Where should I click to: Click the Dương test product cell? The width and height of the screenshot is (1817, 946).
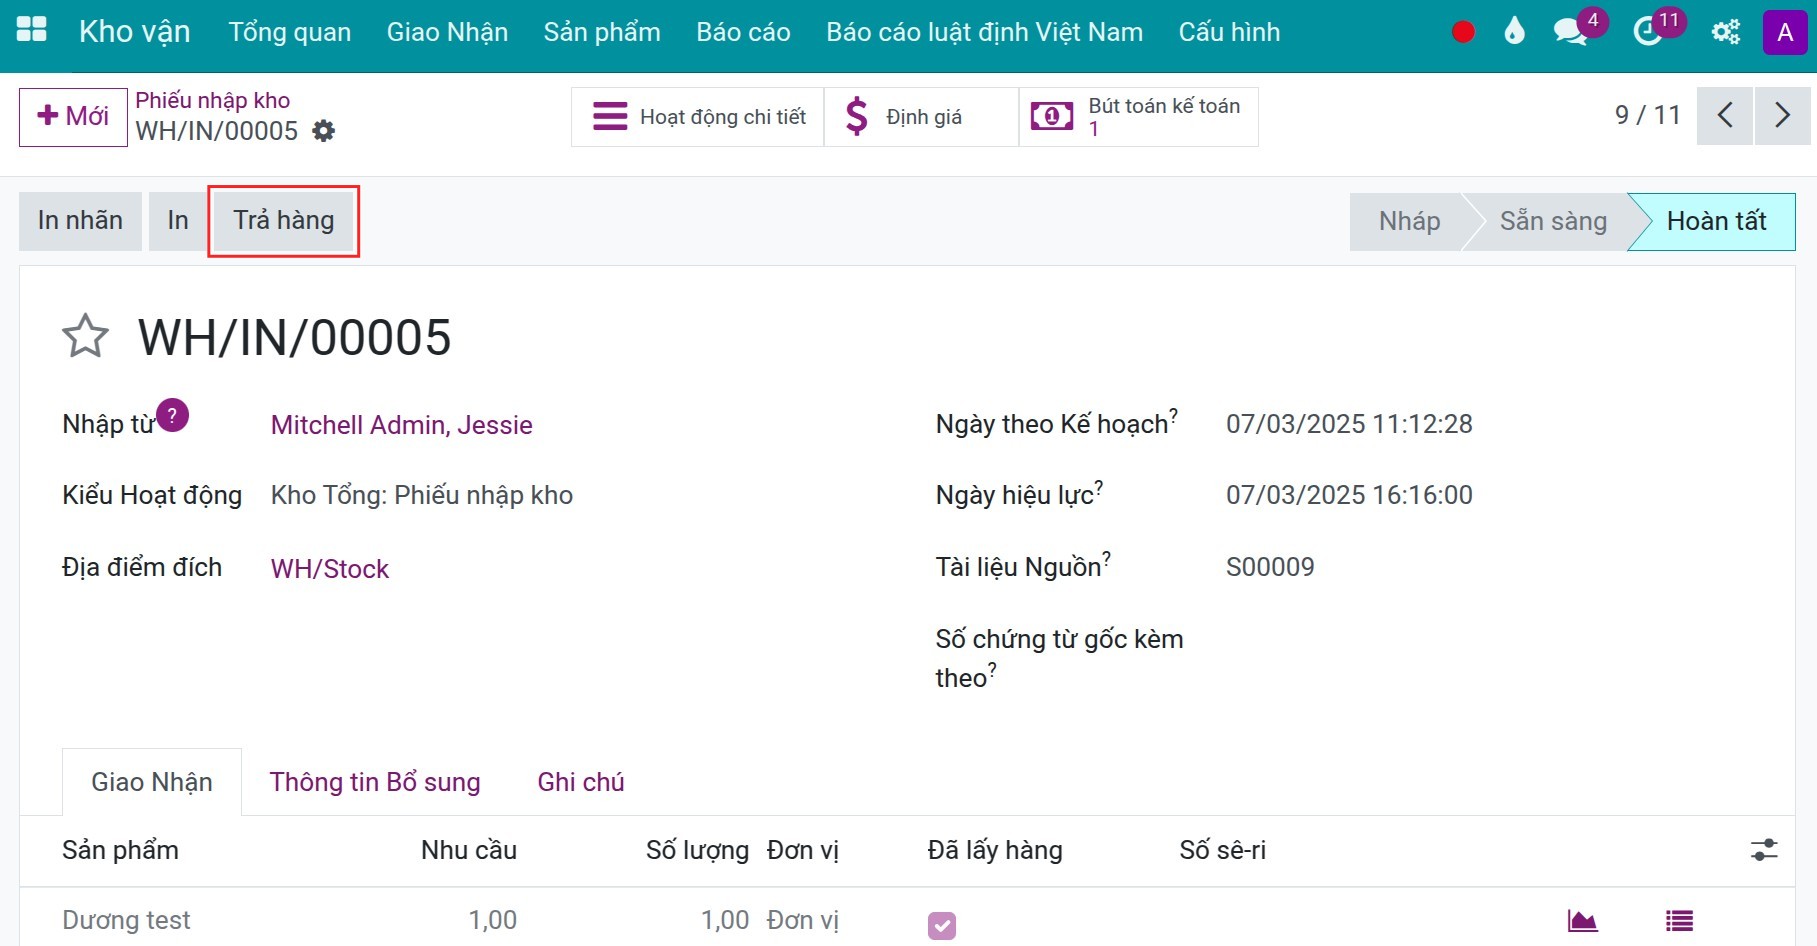[127, 920]
